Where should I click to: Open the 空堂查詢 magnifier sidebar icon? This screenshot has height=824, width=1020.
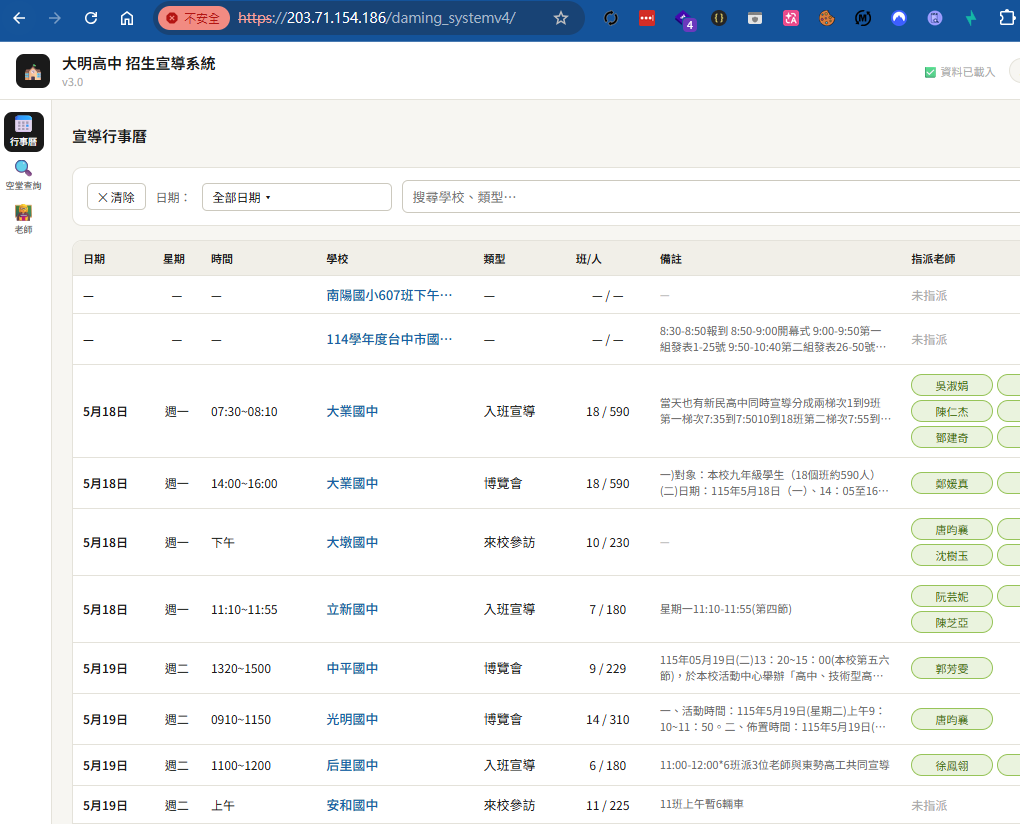pos(23,175)
